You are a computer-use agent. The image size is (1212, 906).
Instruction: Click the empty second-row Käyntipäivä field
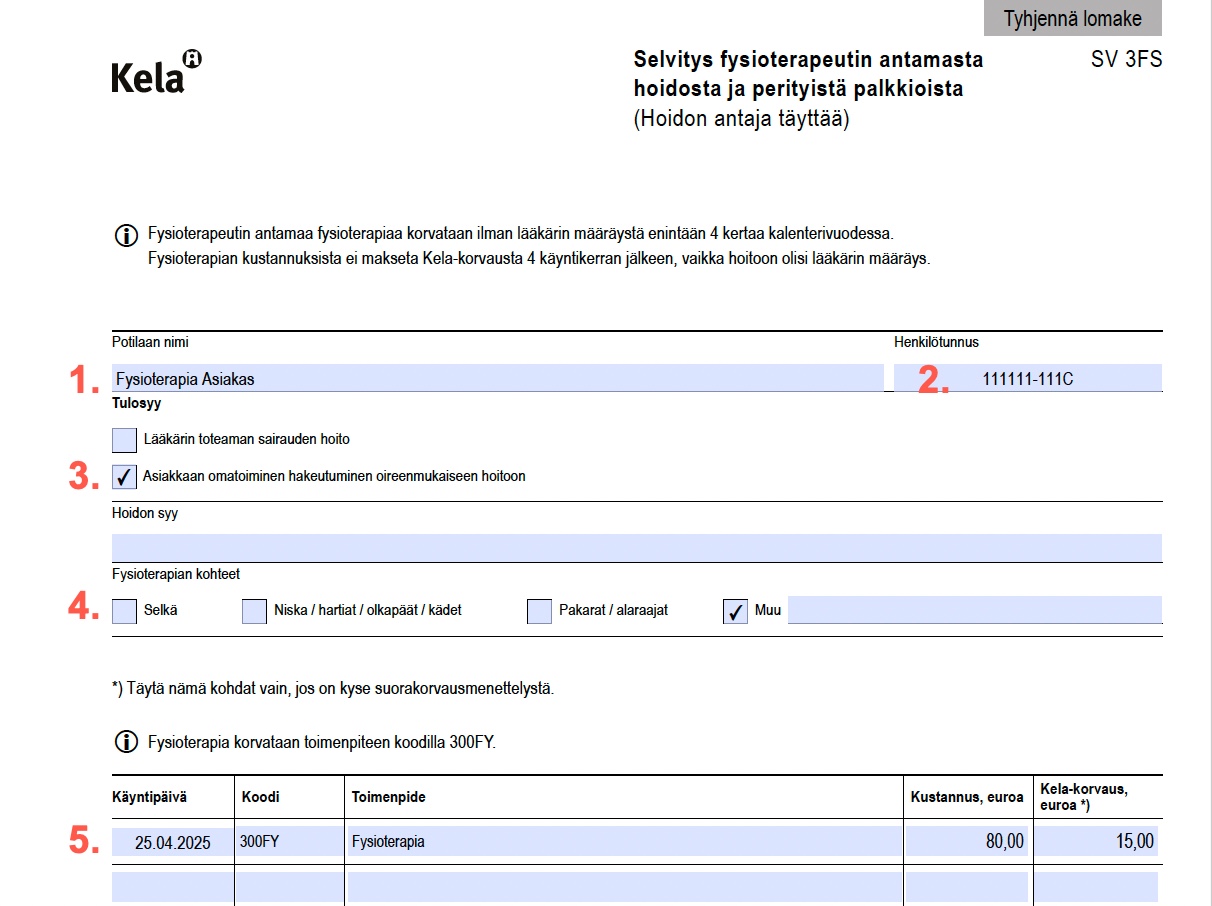tap(172, 887)
